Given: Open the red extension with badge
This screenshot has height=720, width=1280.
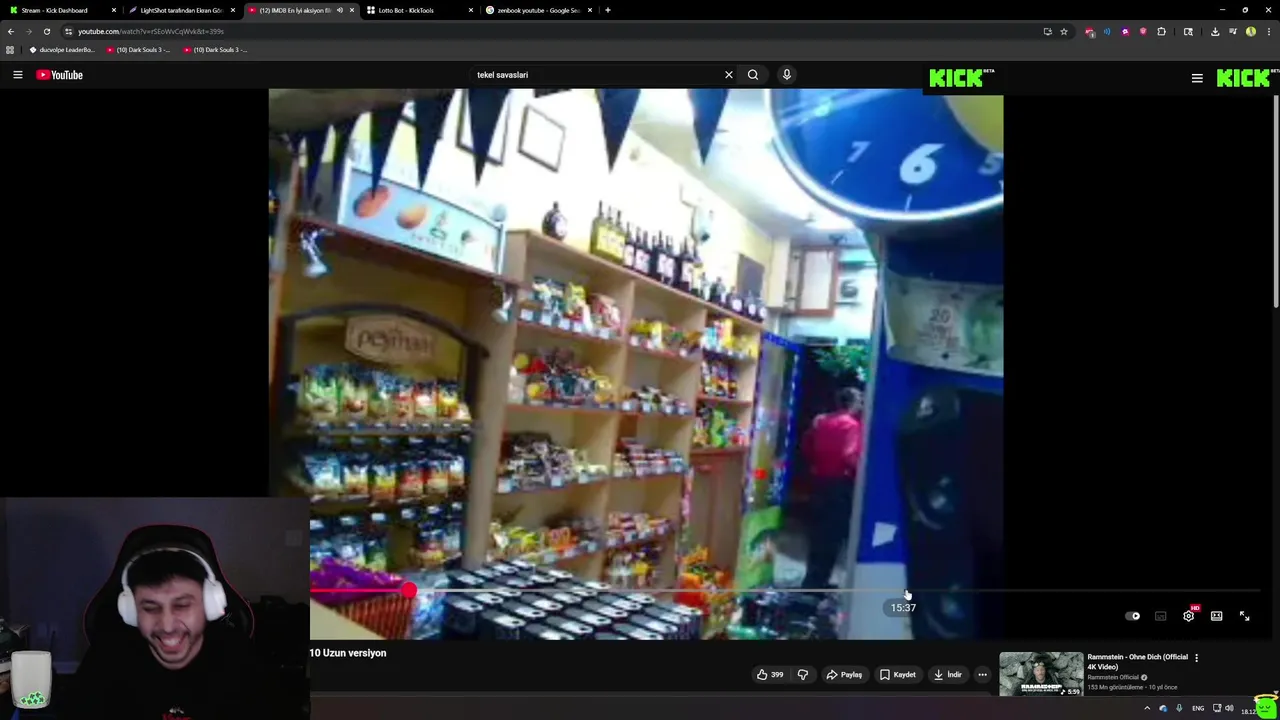Looking at the screenshot, I should (1090, 31).
